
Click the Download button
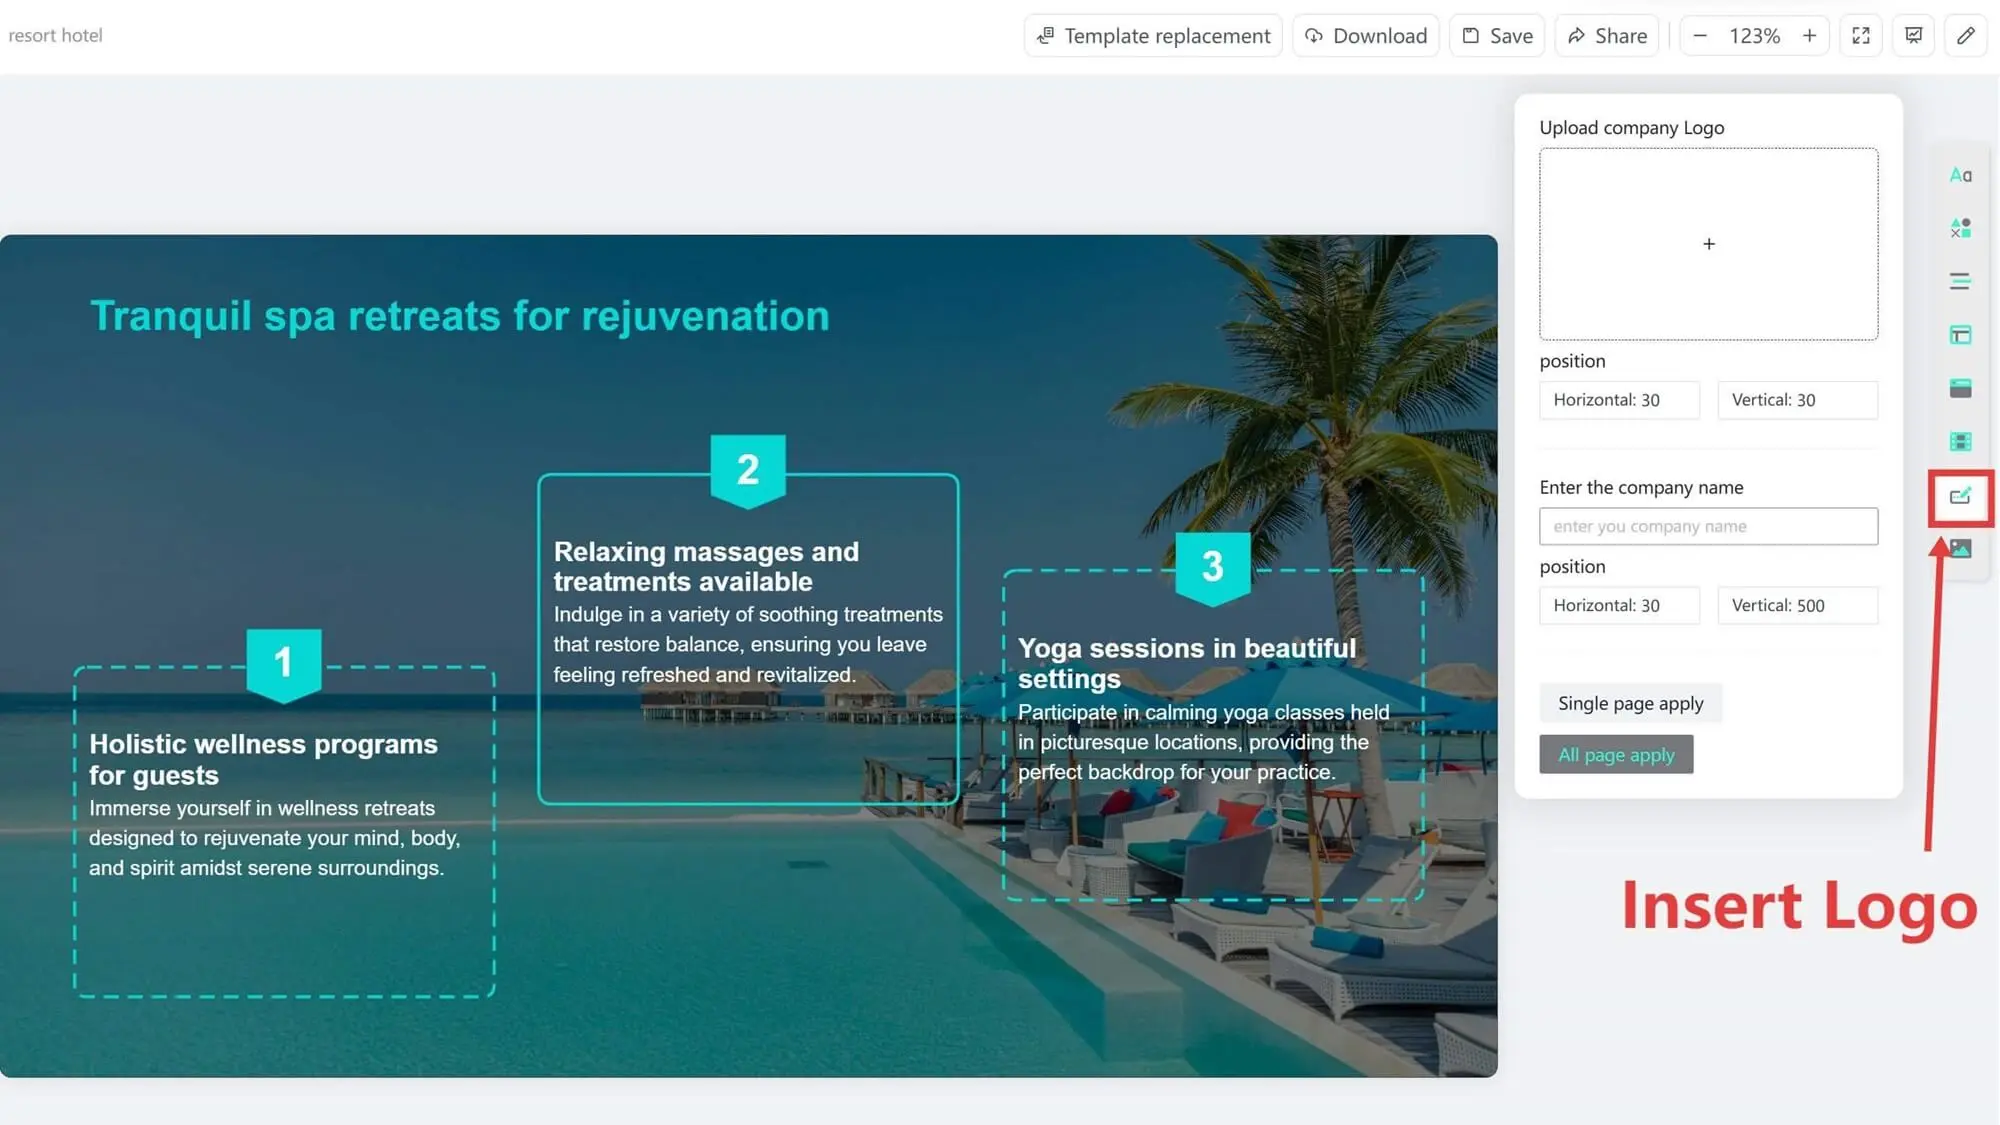[1365, 36]
